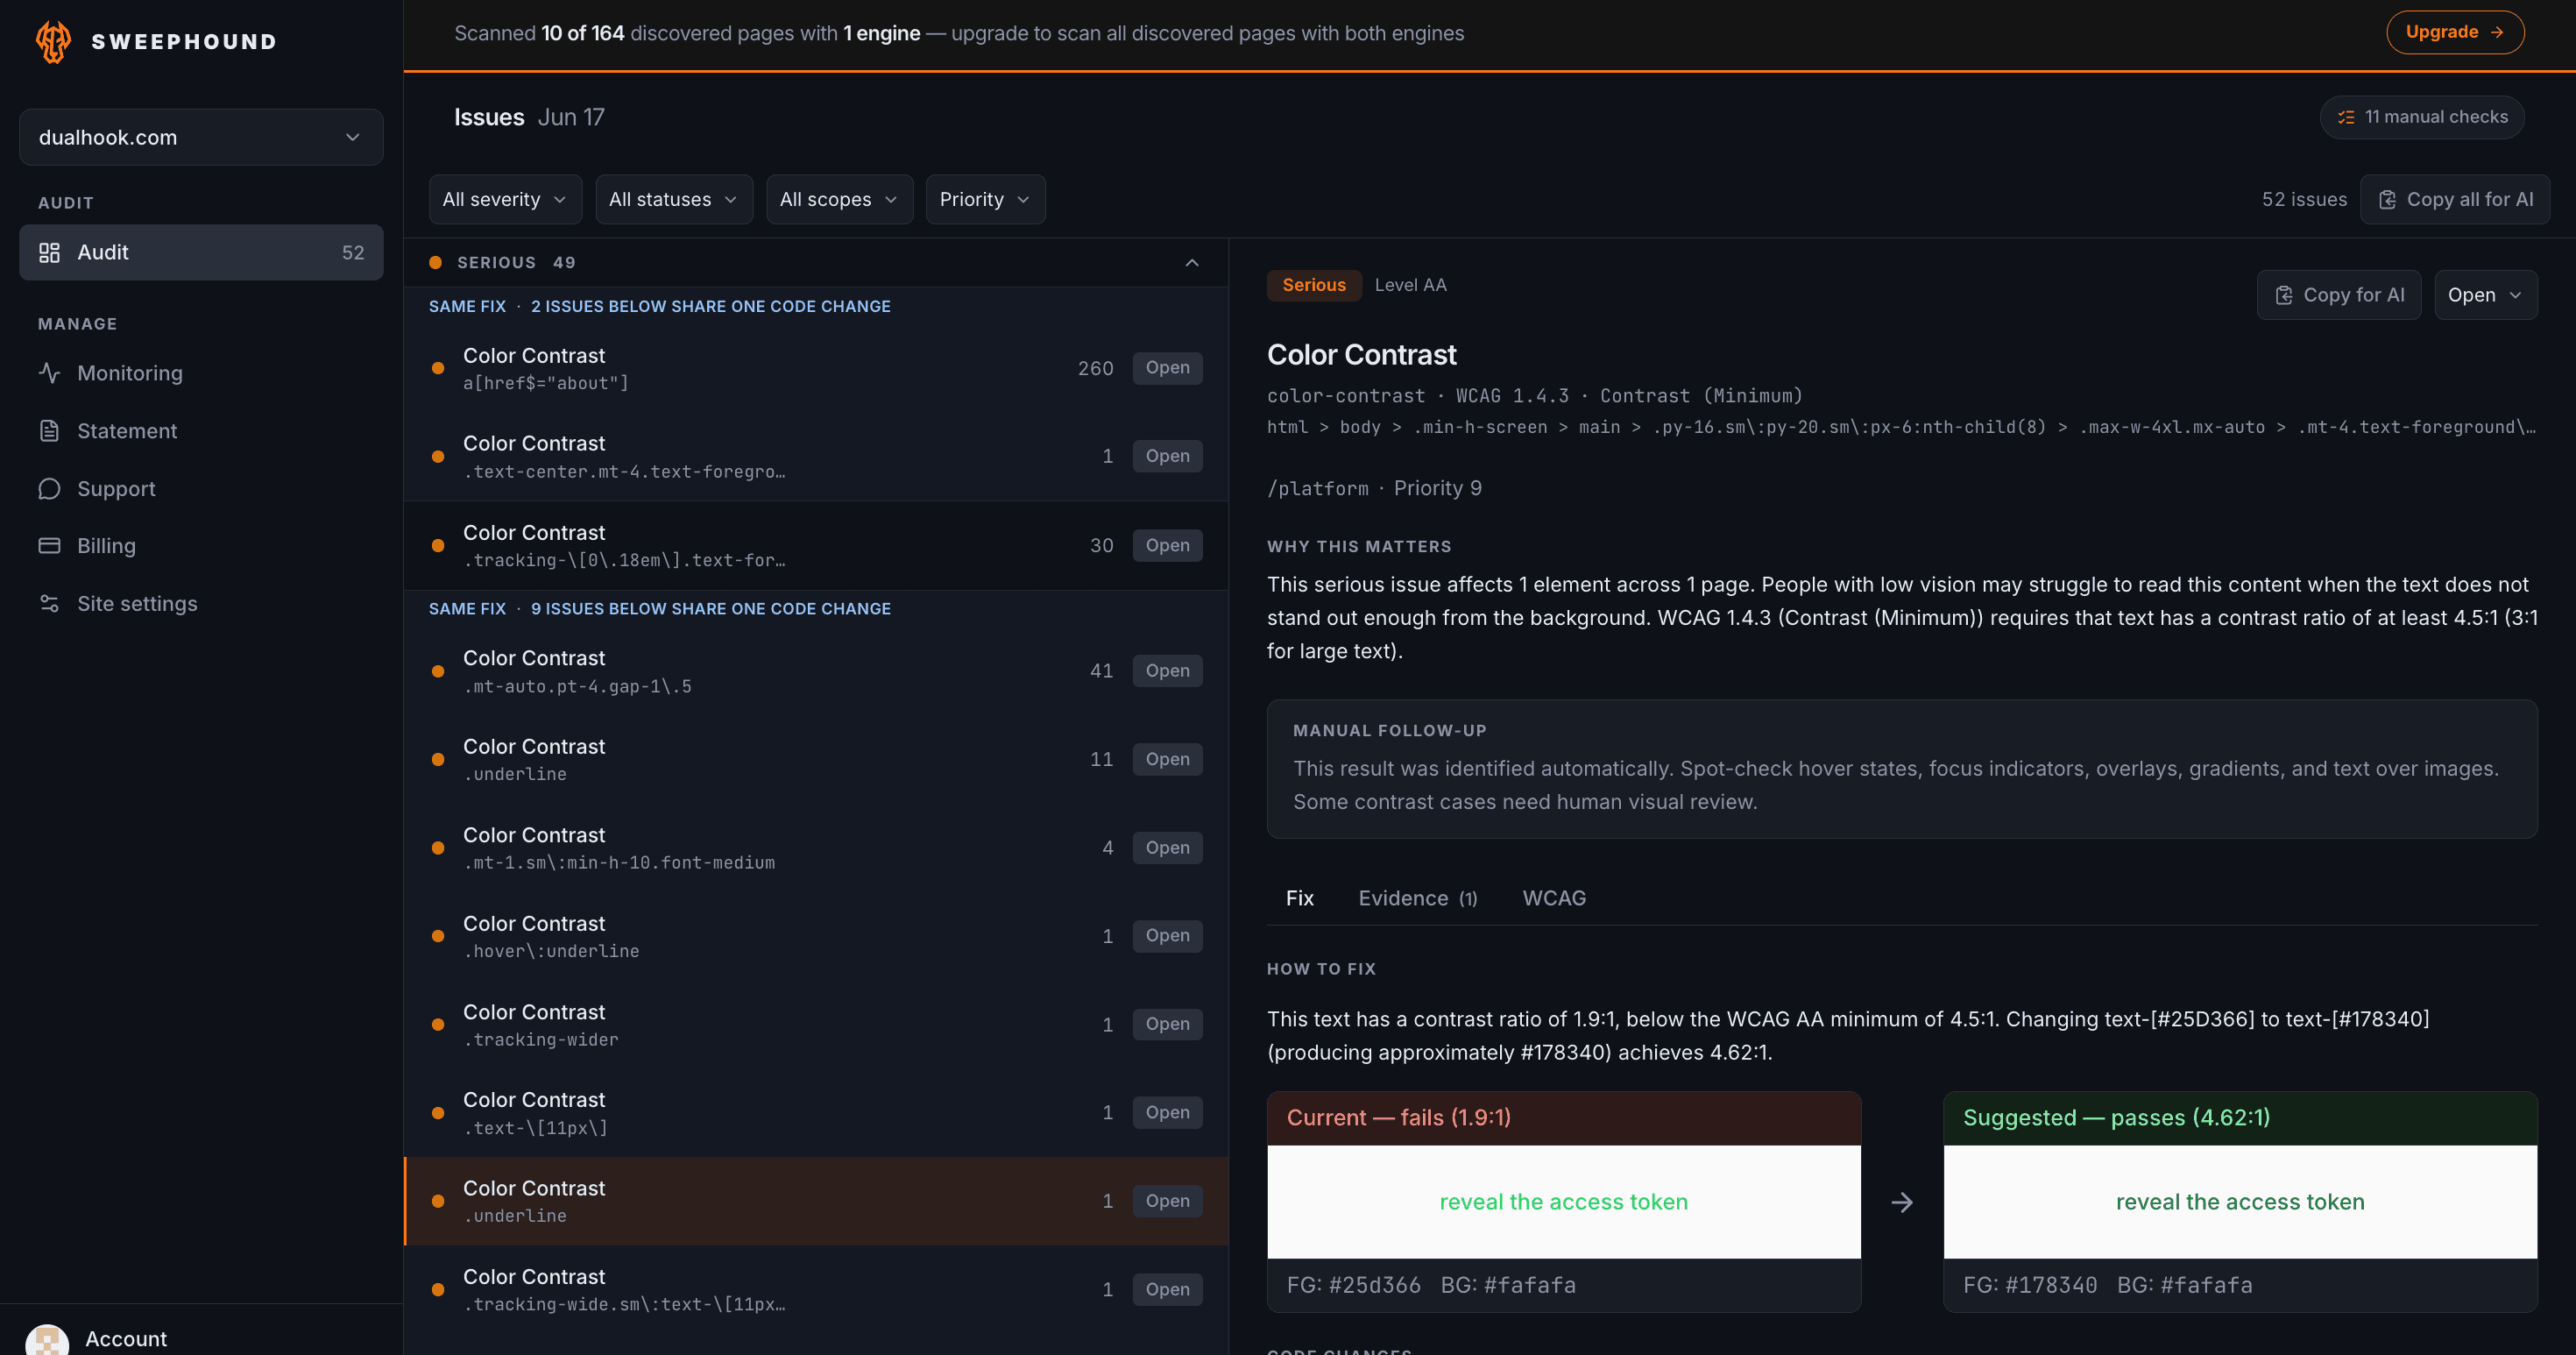Click the Upgrade button

pos(2454,32)
